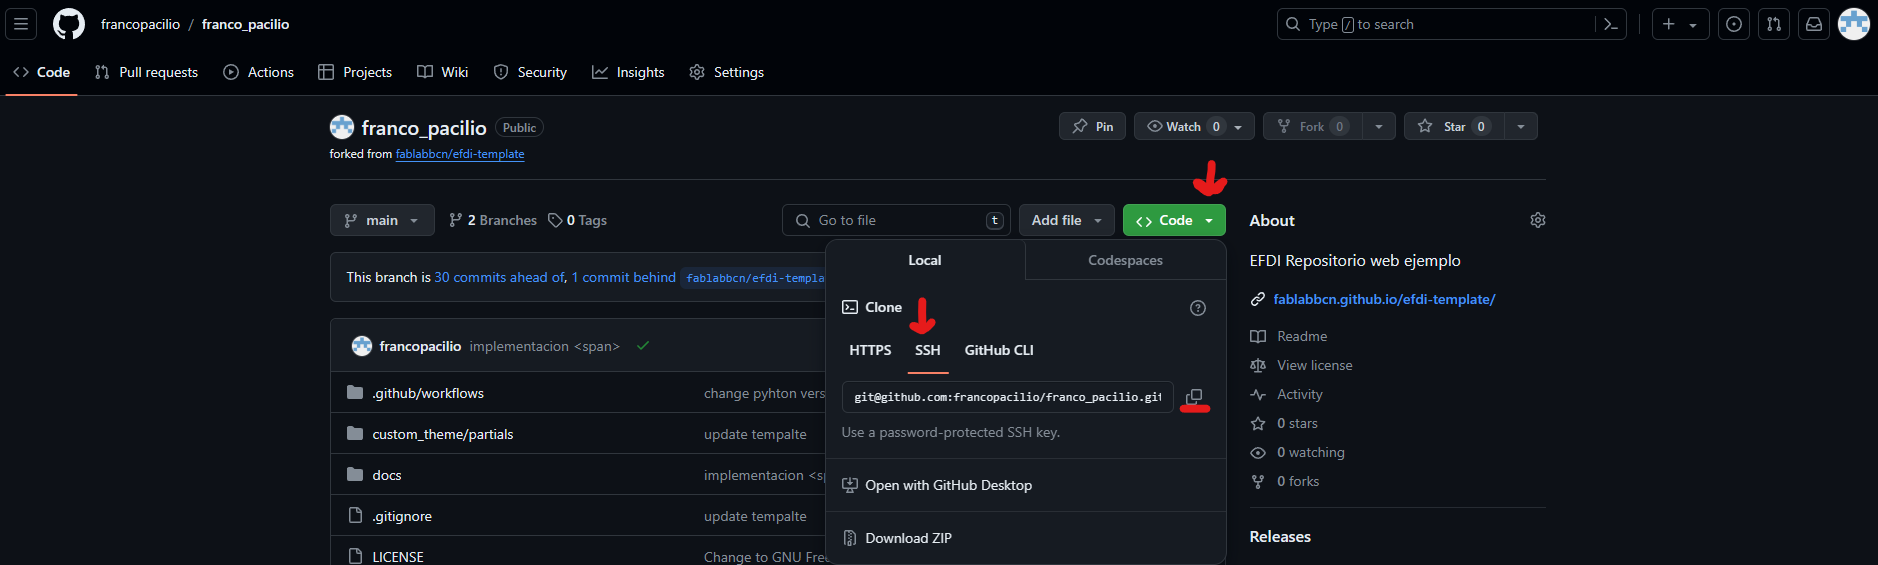
Task: Open About settings gear icon
Action: pyautogui.click(x=1538, y=220)
